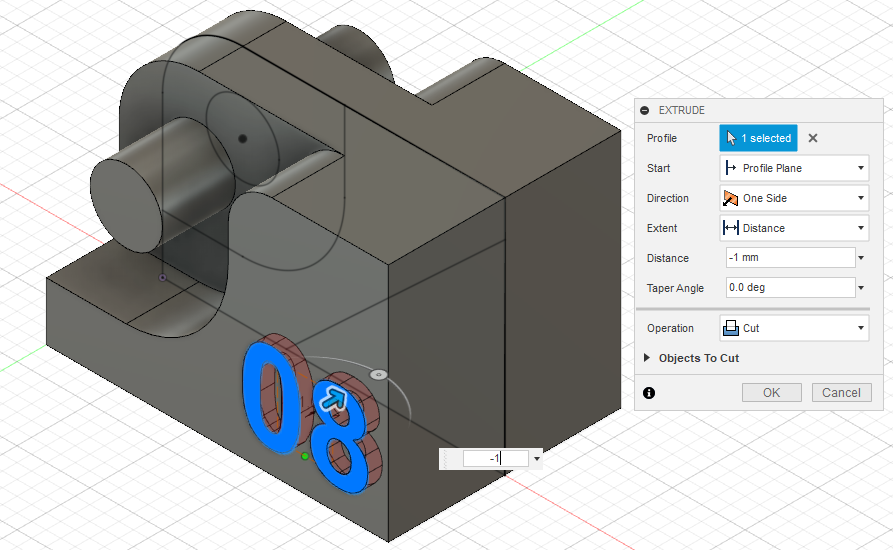The height and width of the screenshot is (550, 893).
Task: Open the Start 'Profile Plane' dropdown
Action: tap(794, 168)
